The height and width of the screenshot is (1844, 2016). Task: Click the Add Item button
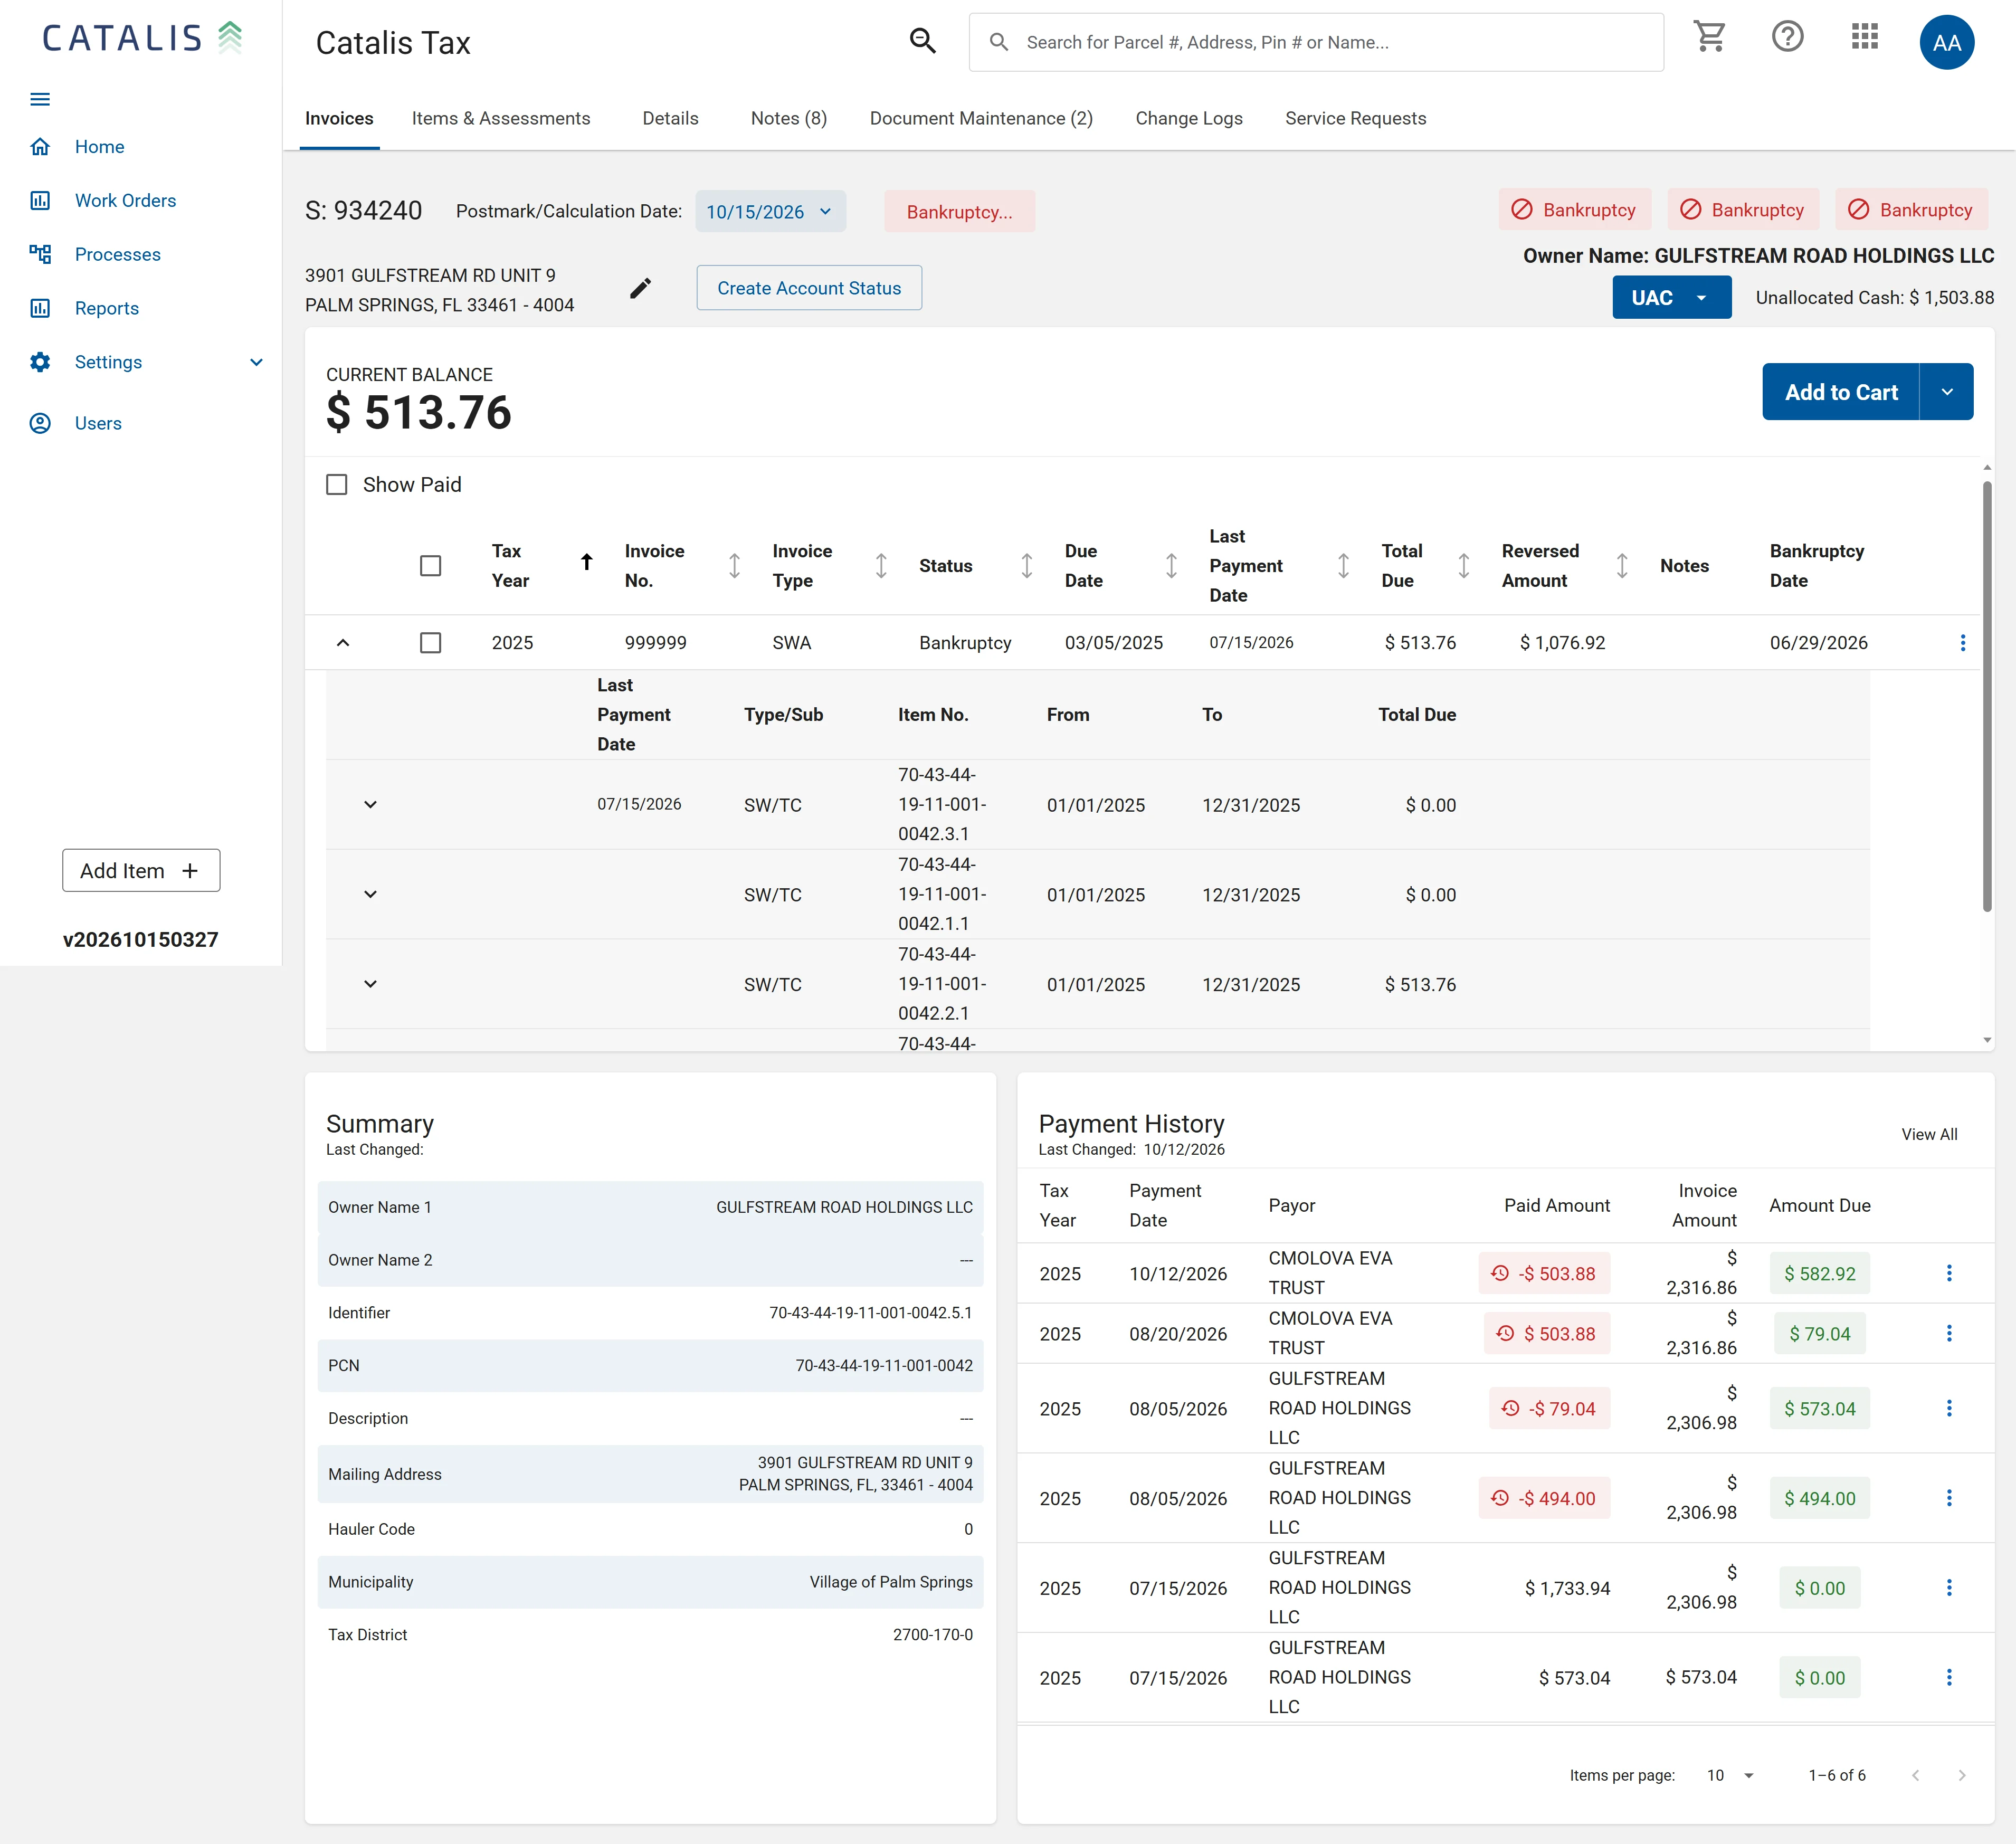tap(141, 871)
